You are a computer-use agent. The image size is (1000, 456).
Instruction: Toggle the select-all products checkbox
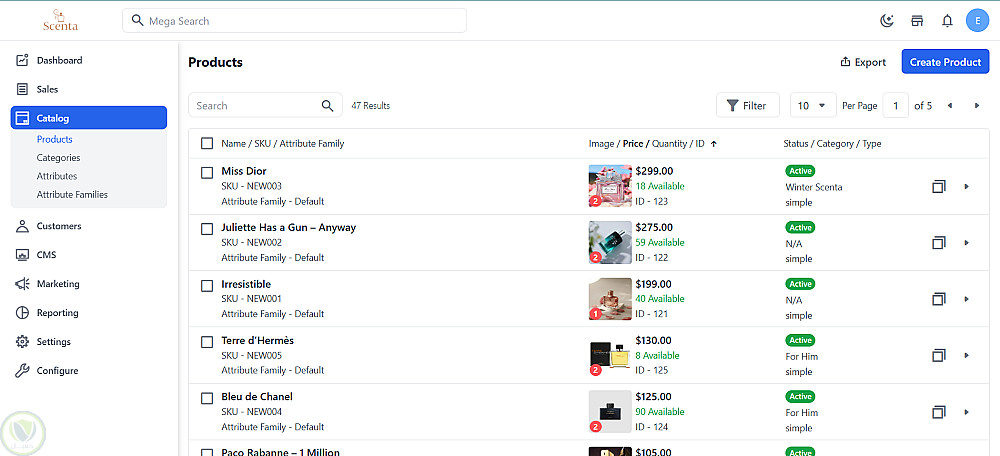point(207,143)
